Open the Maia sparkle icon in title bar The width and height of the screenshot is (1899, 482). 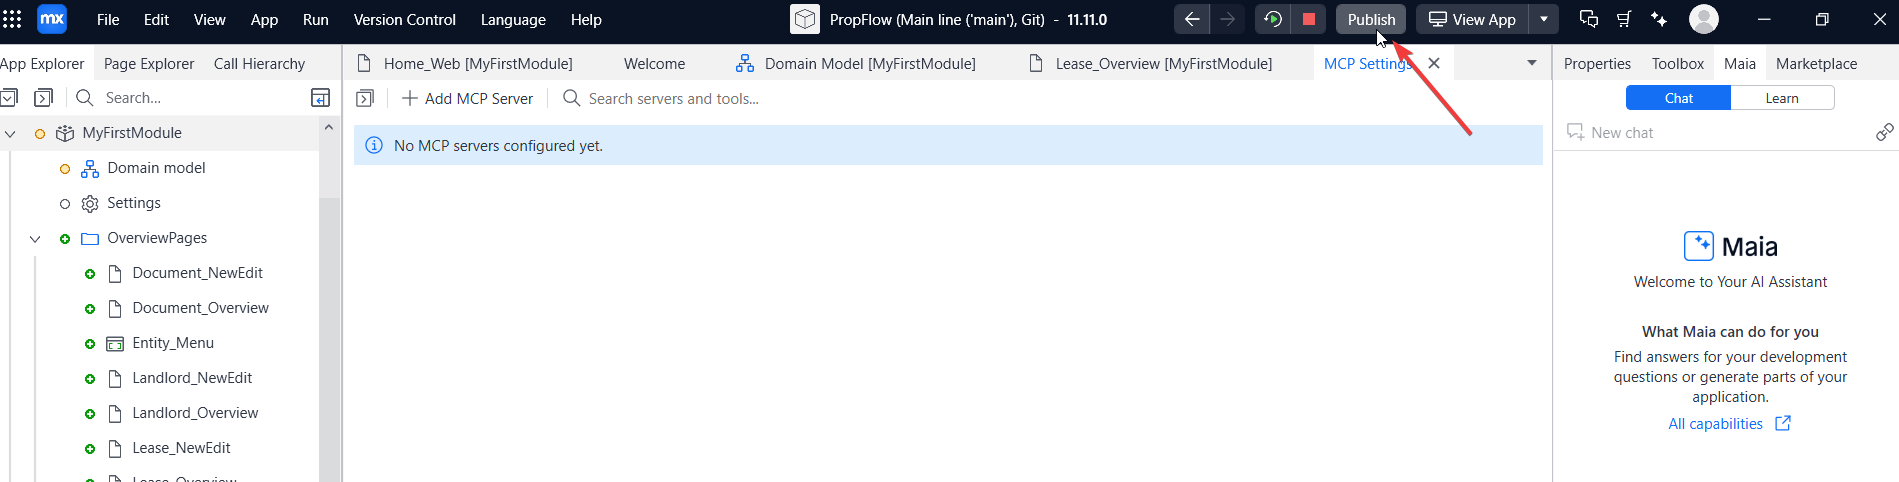point(1659,19)
